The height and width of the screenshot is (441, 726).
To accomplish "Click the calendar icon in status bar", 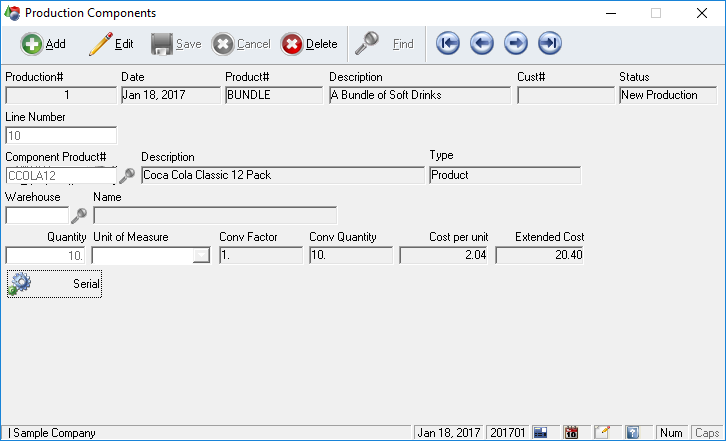I will 571,433.
